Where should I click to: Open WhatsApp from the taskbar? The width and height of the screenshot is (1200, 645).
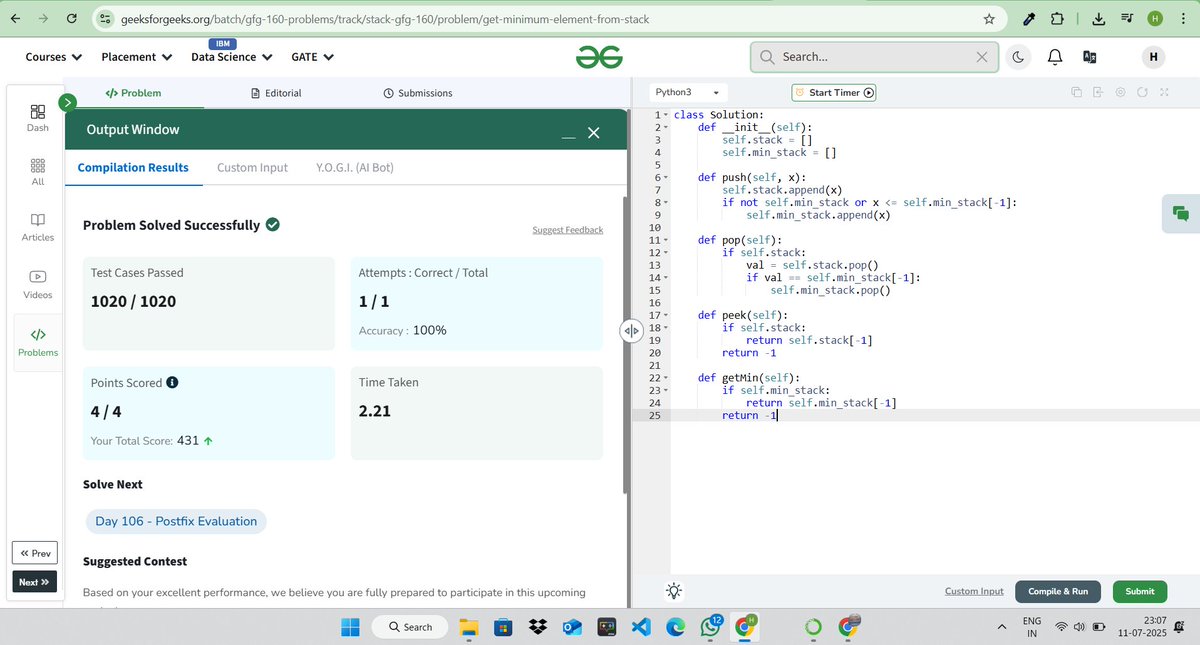pos(711,627)
